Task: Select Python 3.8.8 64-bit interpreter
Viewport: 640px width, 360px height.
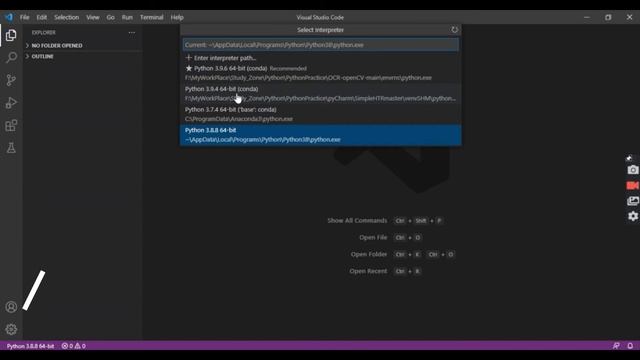Action: coord(321,135)
